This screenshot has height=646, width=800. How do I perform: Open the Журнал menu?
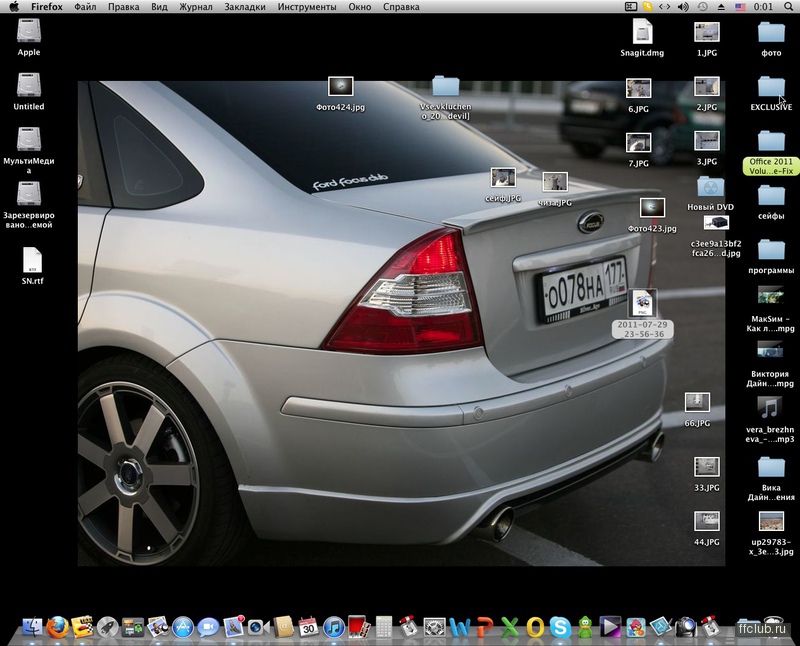[196, 7]
